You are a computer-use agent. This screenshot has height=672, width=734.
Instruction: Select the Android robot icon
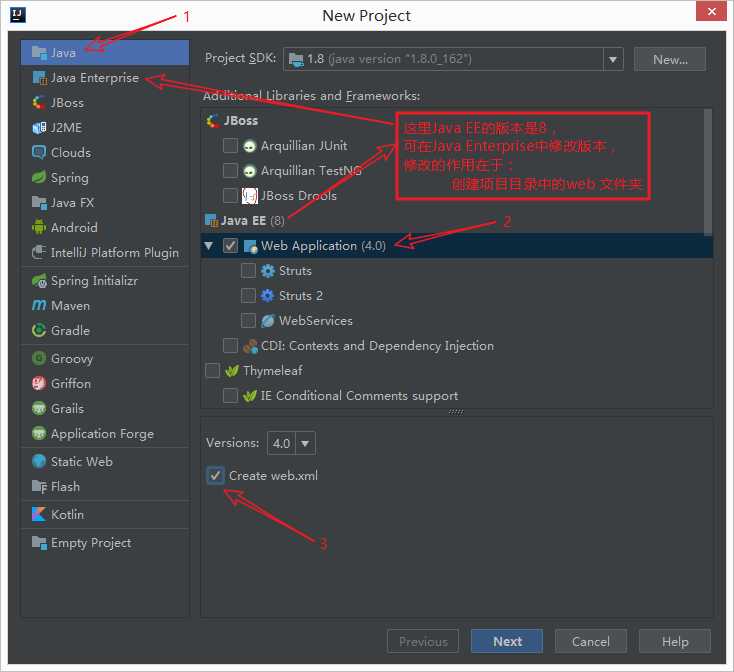point(39,227)
